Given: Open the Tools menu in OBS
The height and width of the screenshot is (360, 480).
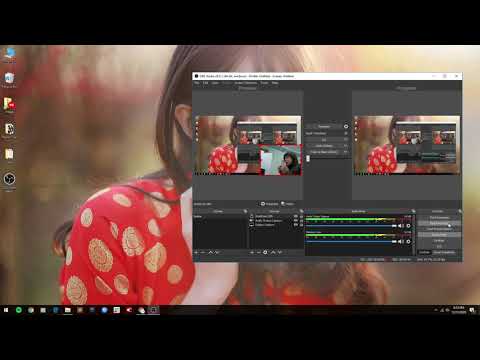Looking at the screenshot, I should tap(264, 83).
